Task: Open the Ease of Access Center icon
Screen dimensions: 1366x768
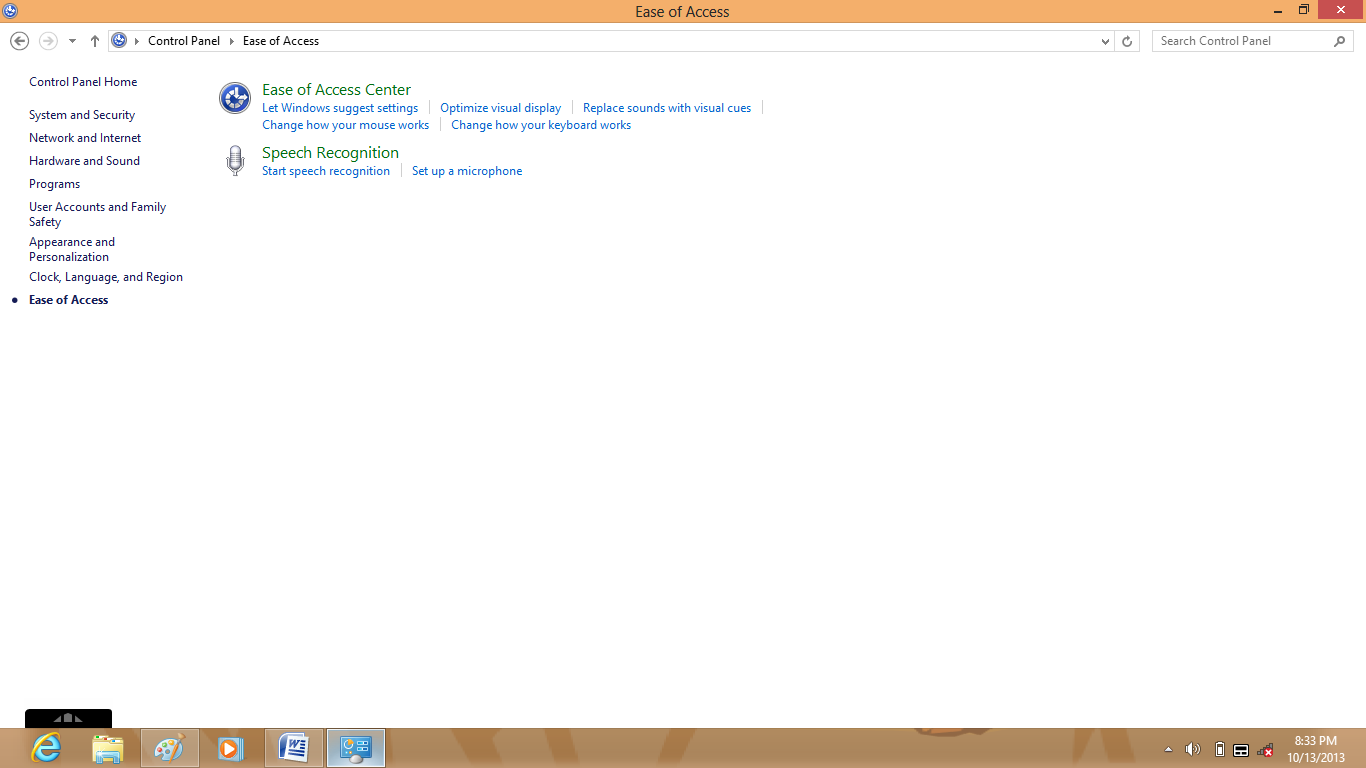Action: (235, 98)
